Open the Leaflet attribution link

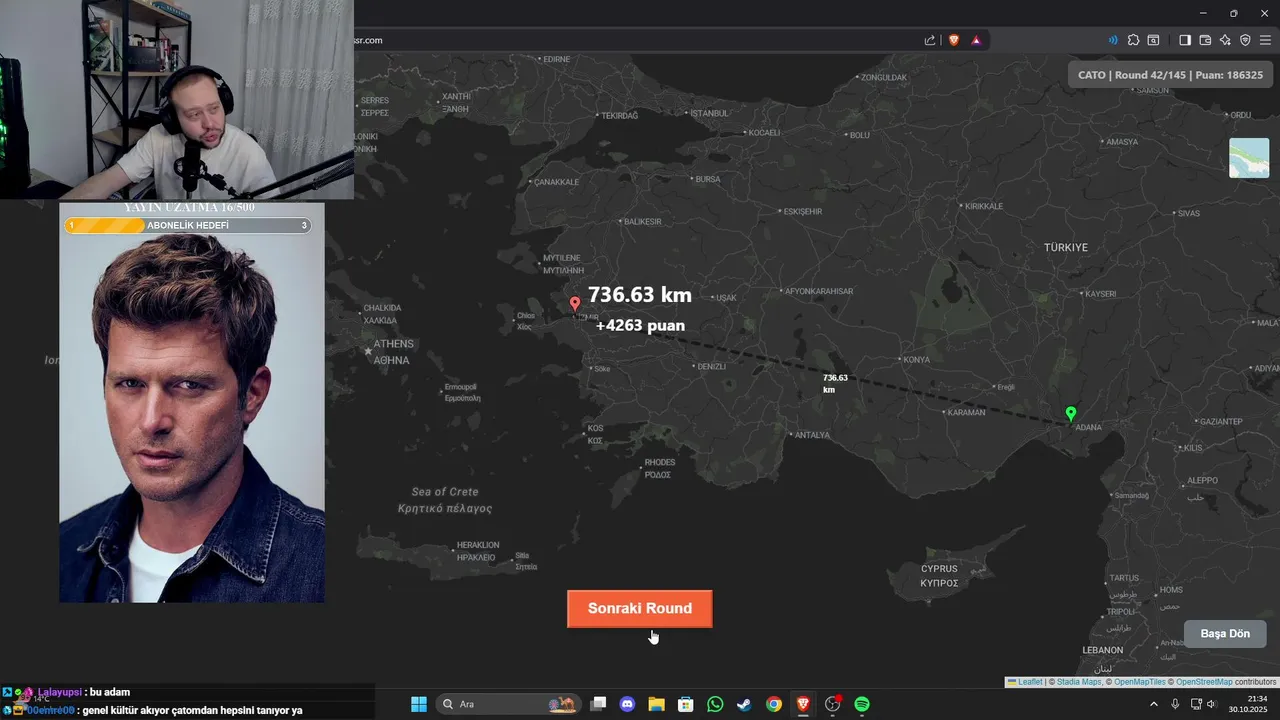pos(1025,682)
